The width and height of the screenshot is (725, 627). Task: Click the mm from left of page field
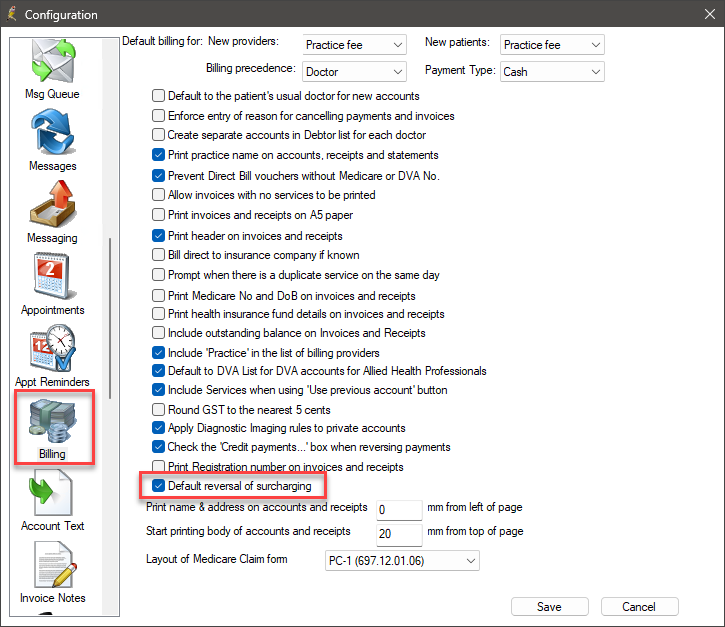click(400, 510)
